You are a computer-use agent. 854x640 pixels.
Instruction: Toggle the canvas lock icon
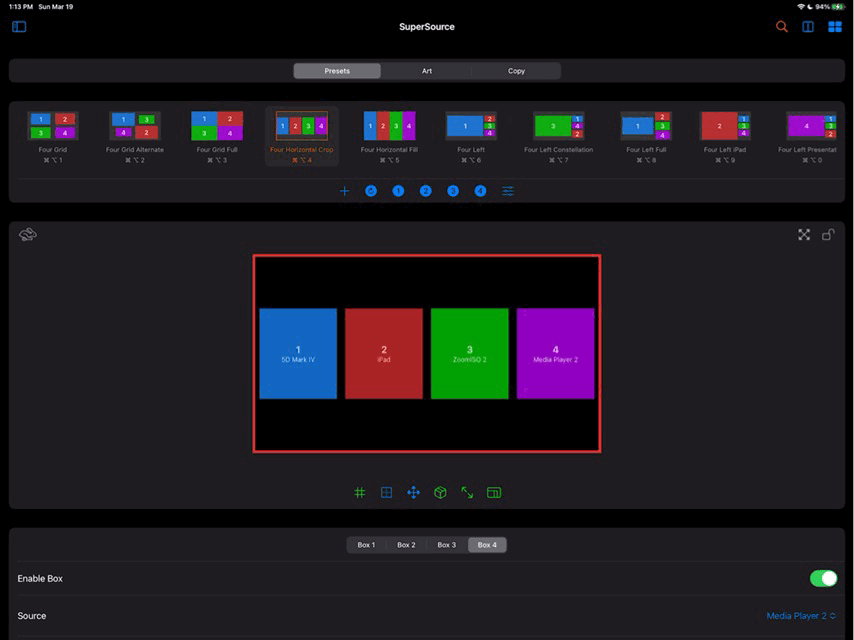pyautogui.click(x=828, y=235)
